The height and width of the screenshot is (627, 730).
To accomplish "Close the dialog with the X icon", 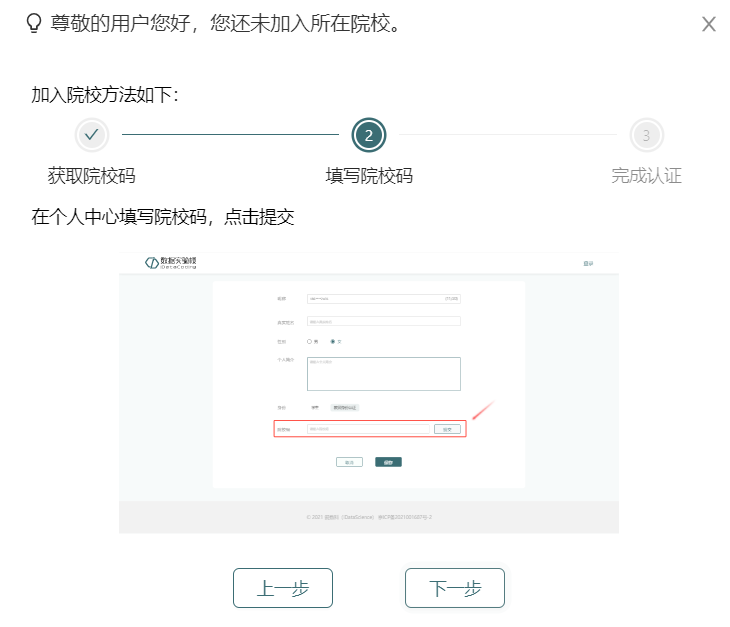I will (709, 24).
